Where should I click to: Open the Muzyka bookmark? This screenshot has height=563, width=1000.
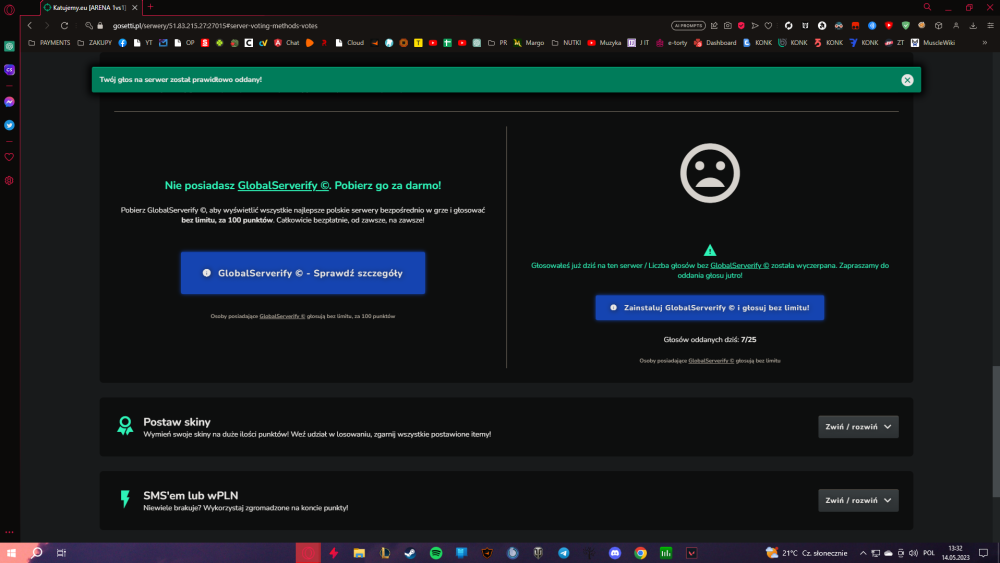pos(604,43)
